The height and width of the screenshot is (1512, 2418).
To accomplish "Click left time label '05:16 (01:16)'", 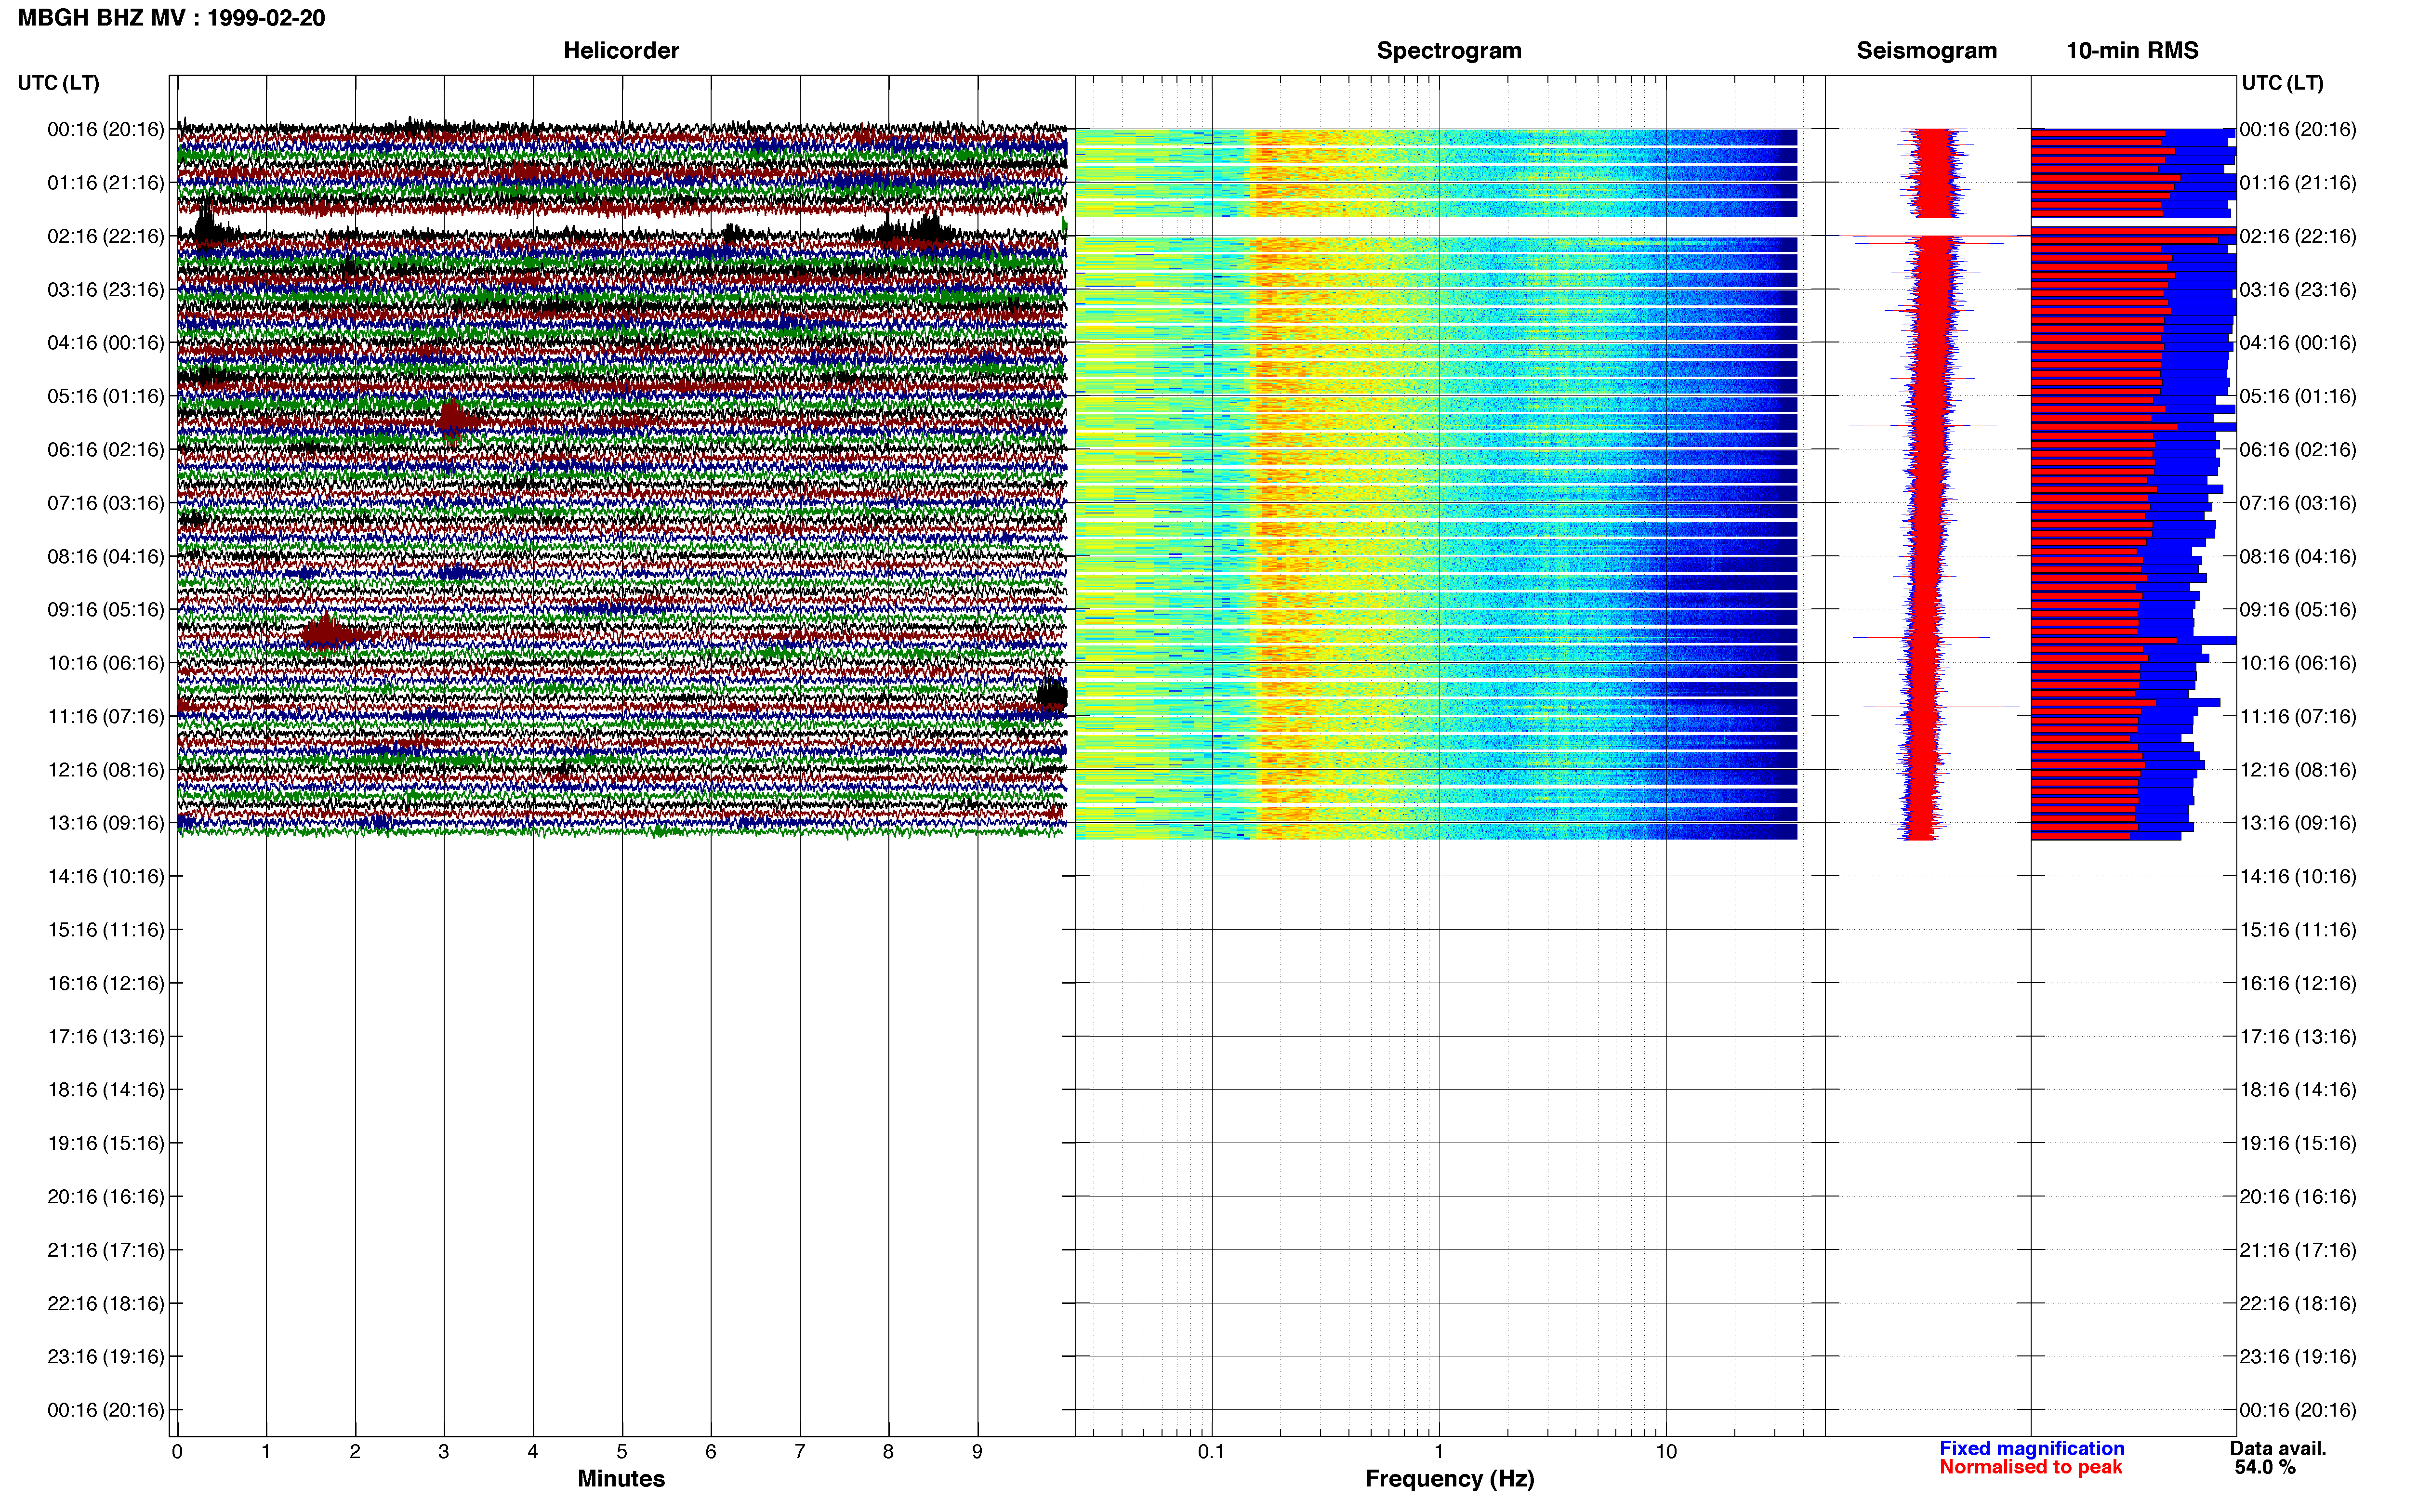I will (x=105, y=396).
